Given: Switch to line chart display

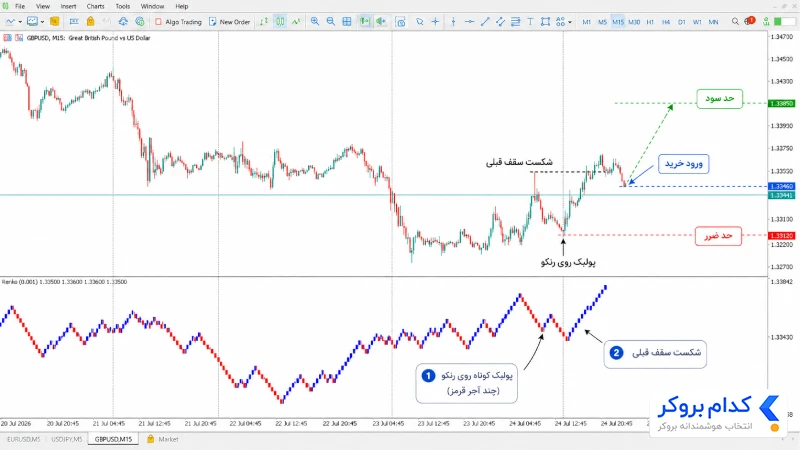Looking at the screenshot, I should pyautogui.click(x=296, y=21).
